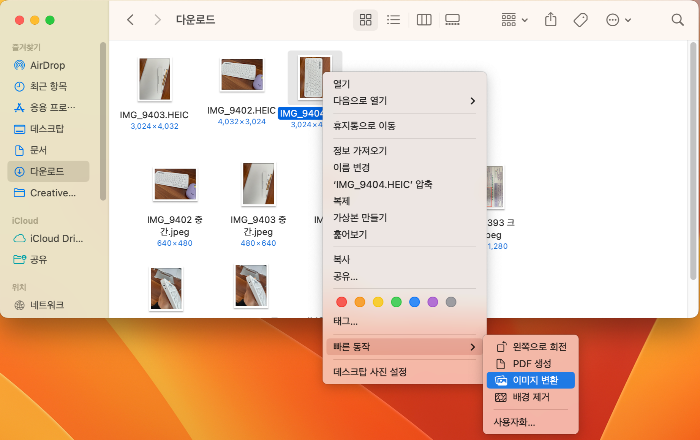Screen dimensions: 700x440
Task: Compress with 'IMG_9404.HEIC' 압축
Action: pos(404,184)
